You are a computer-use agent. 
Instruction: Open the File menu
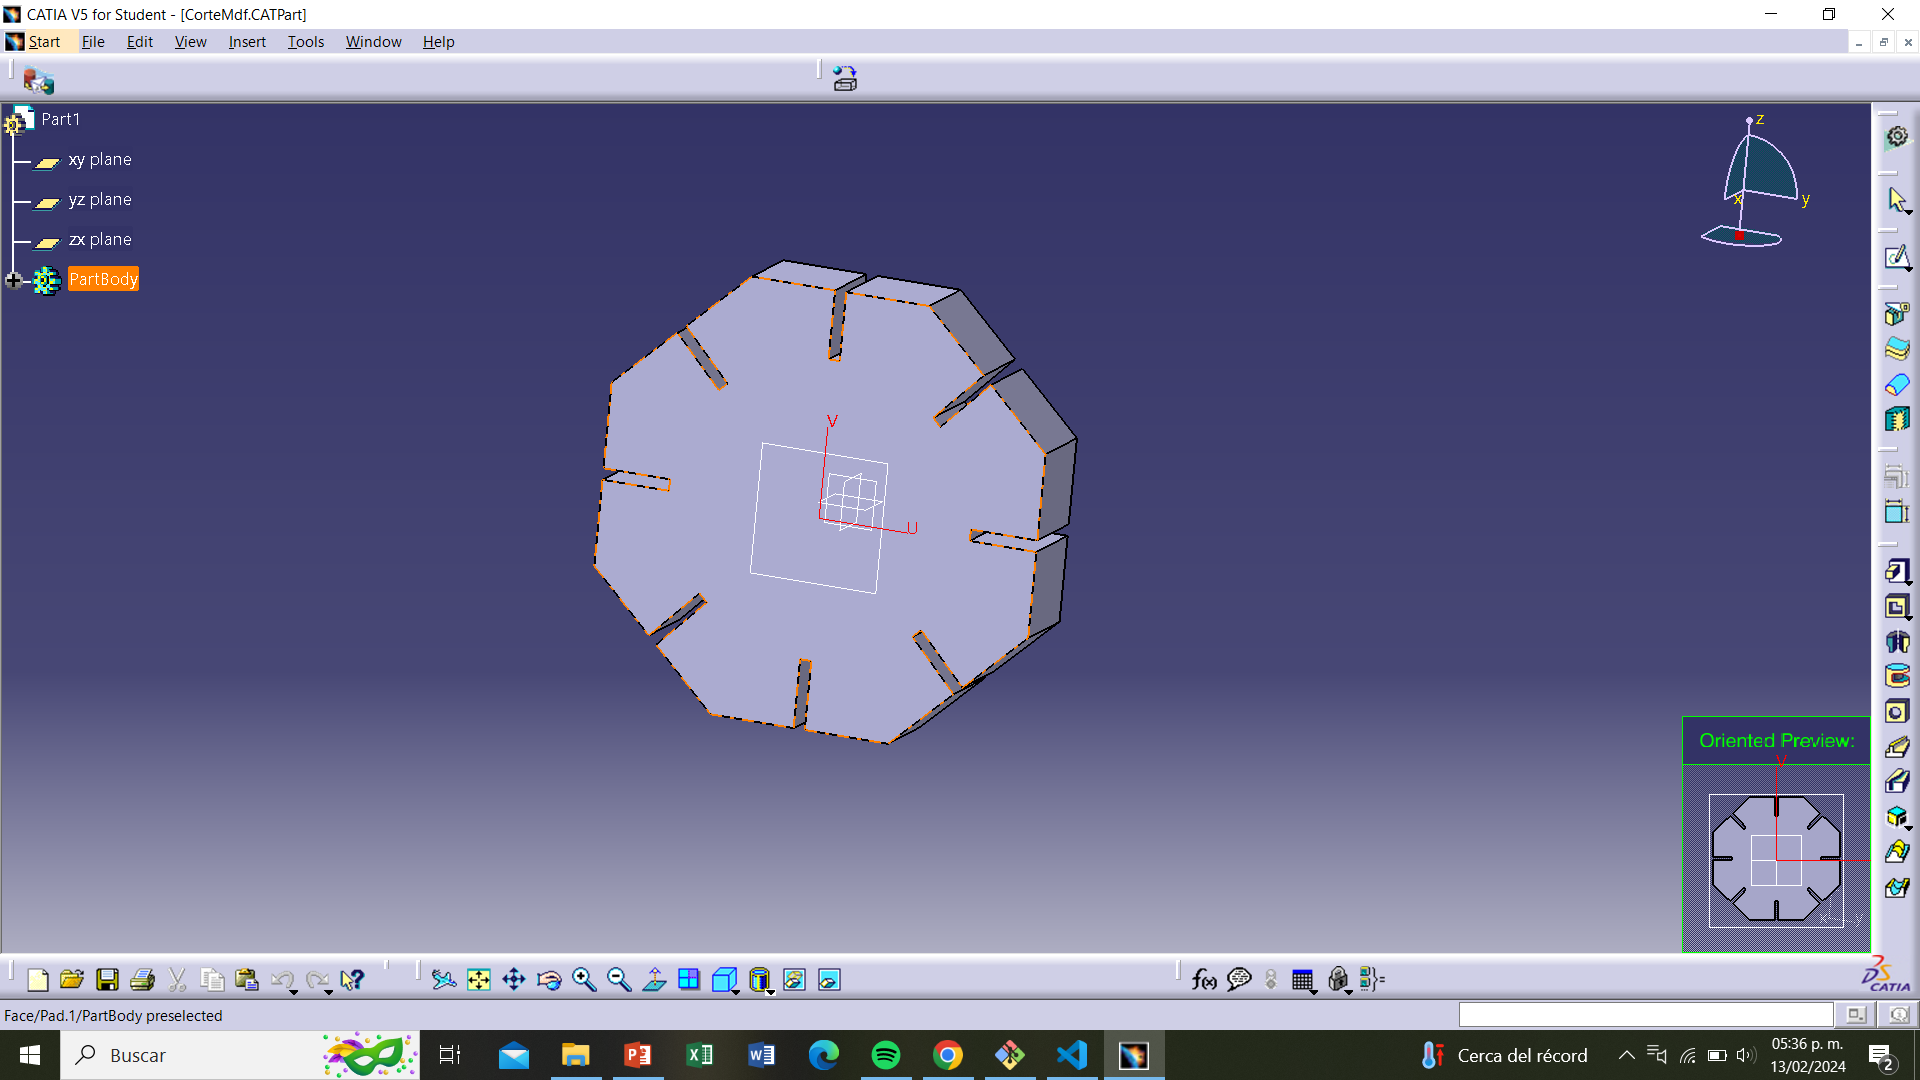(x=93, y=41)
